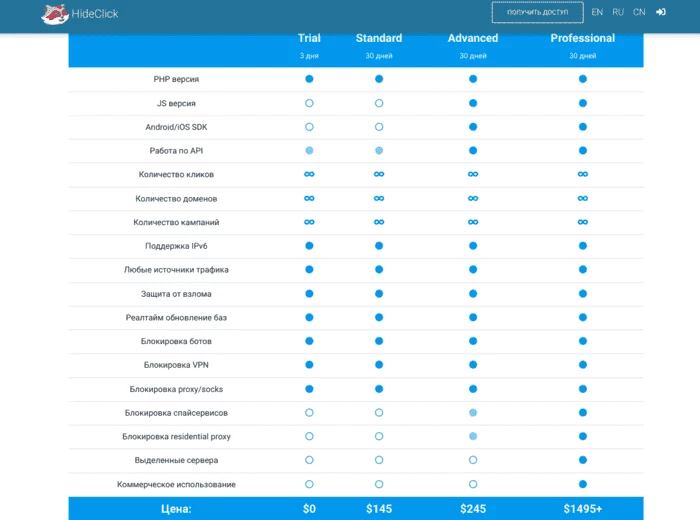Select the Standard plan header
700x520 pixels.
379,38
